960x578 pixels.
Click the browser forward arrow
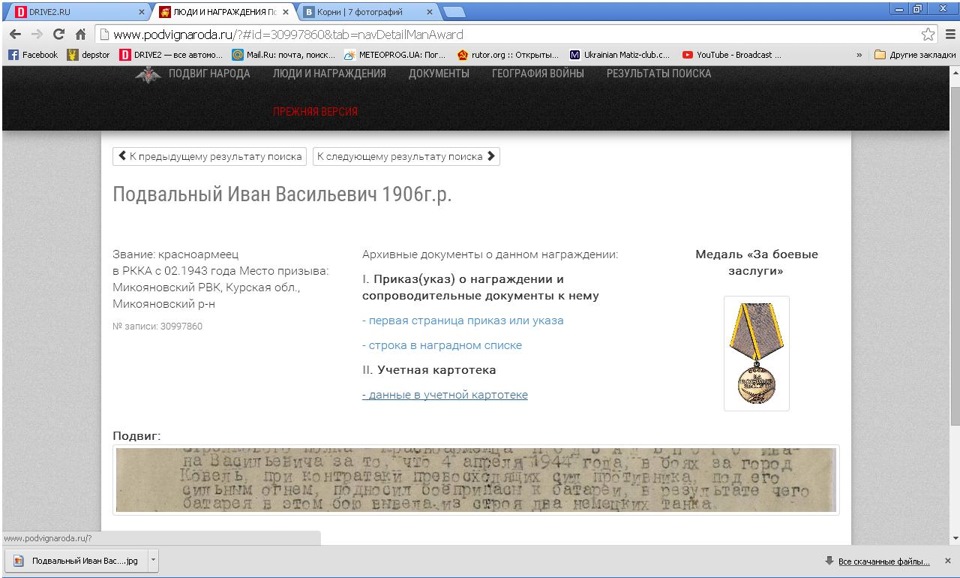[37, 34]
